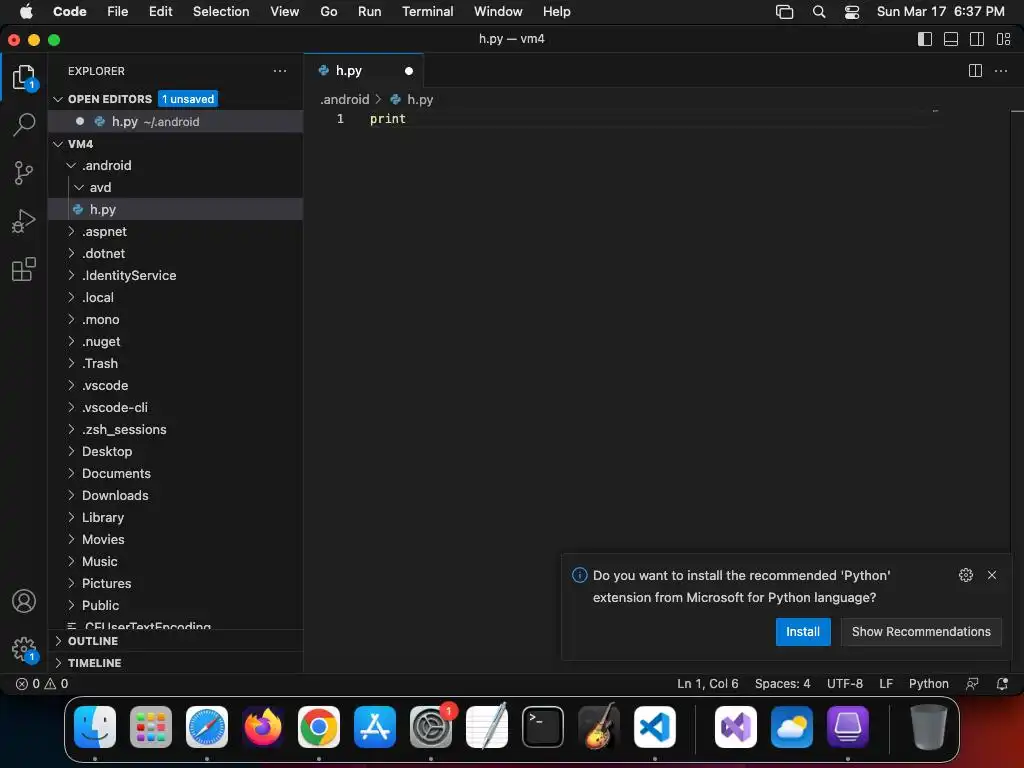This screenshot has width=1024, height=768.
Task: Open the Manage gear in activity bar
Action: [24, 649]
